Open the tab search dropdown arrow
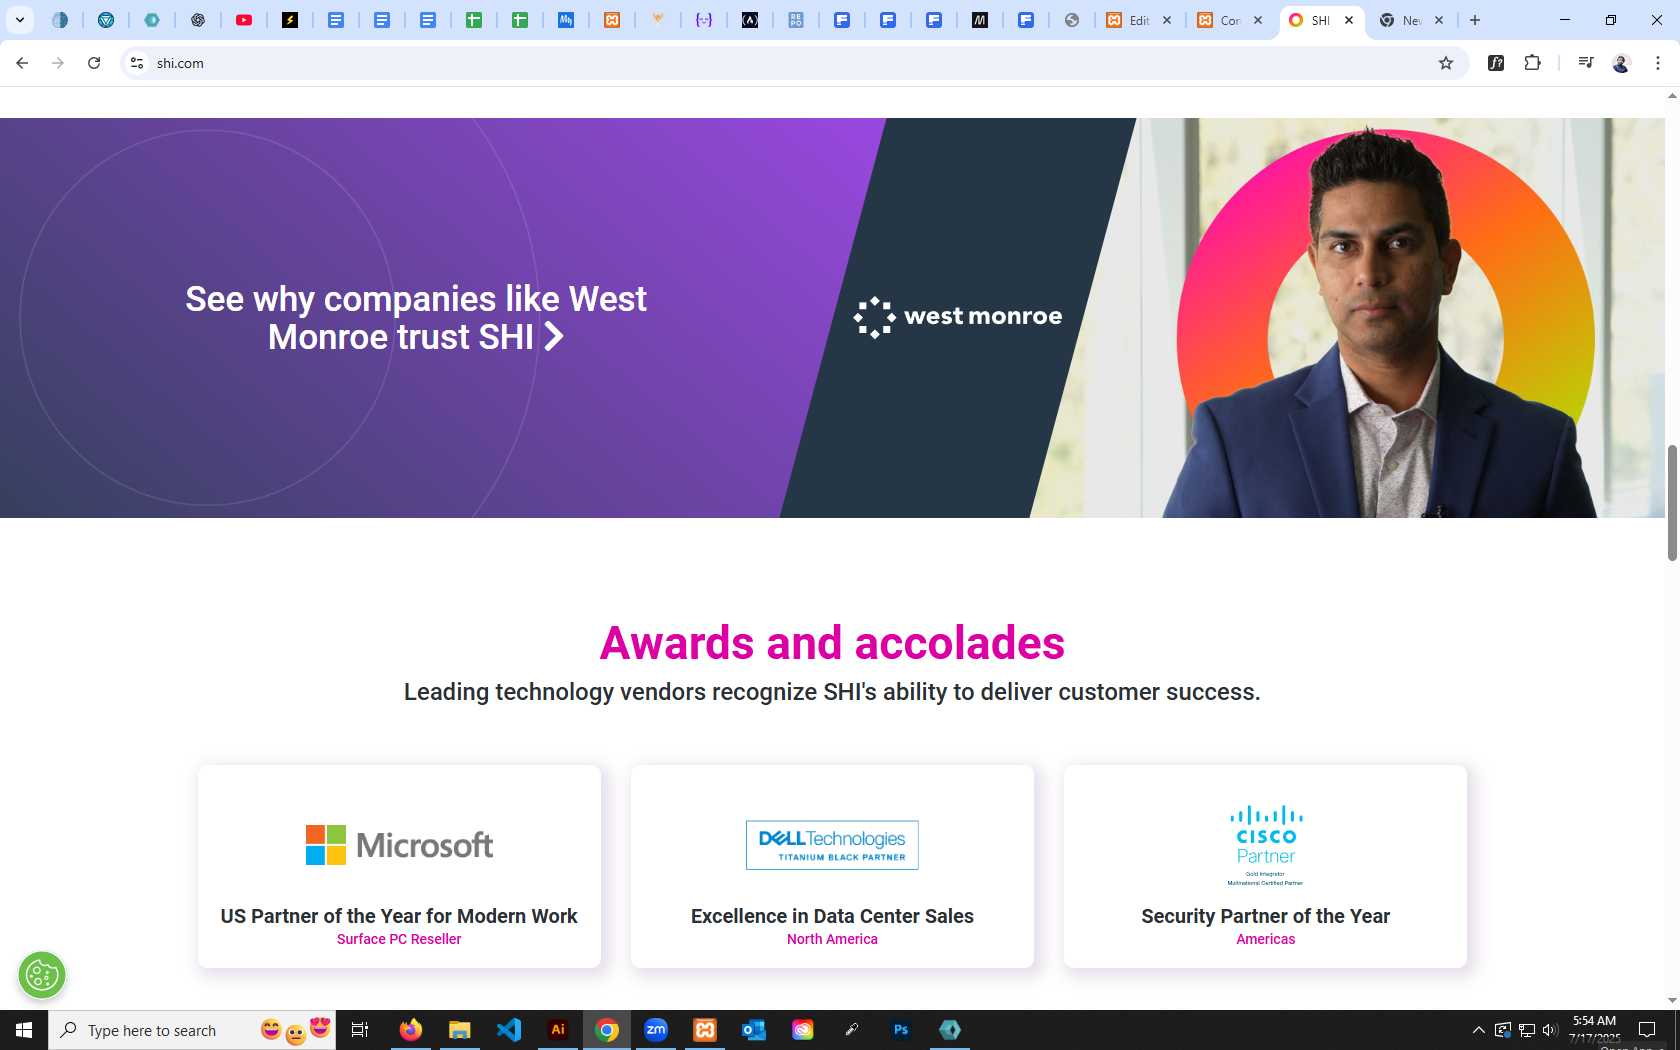The image size is (1680, 1050). point(20,20)
